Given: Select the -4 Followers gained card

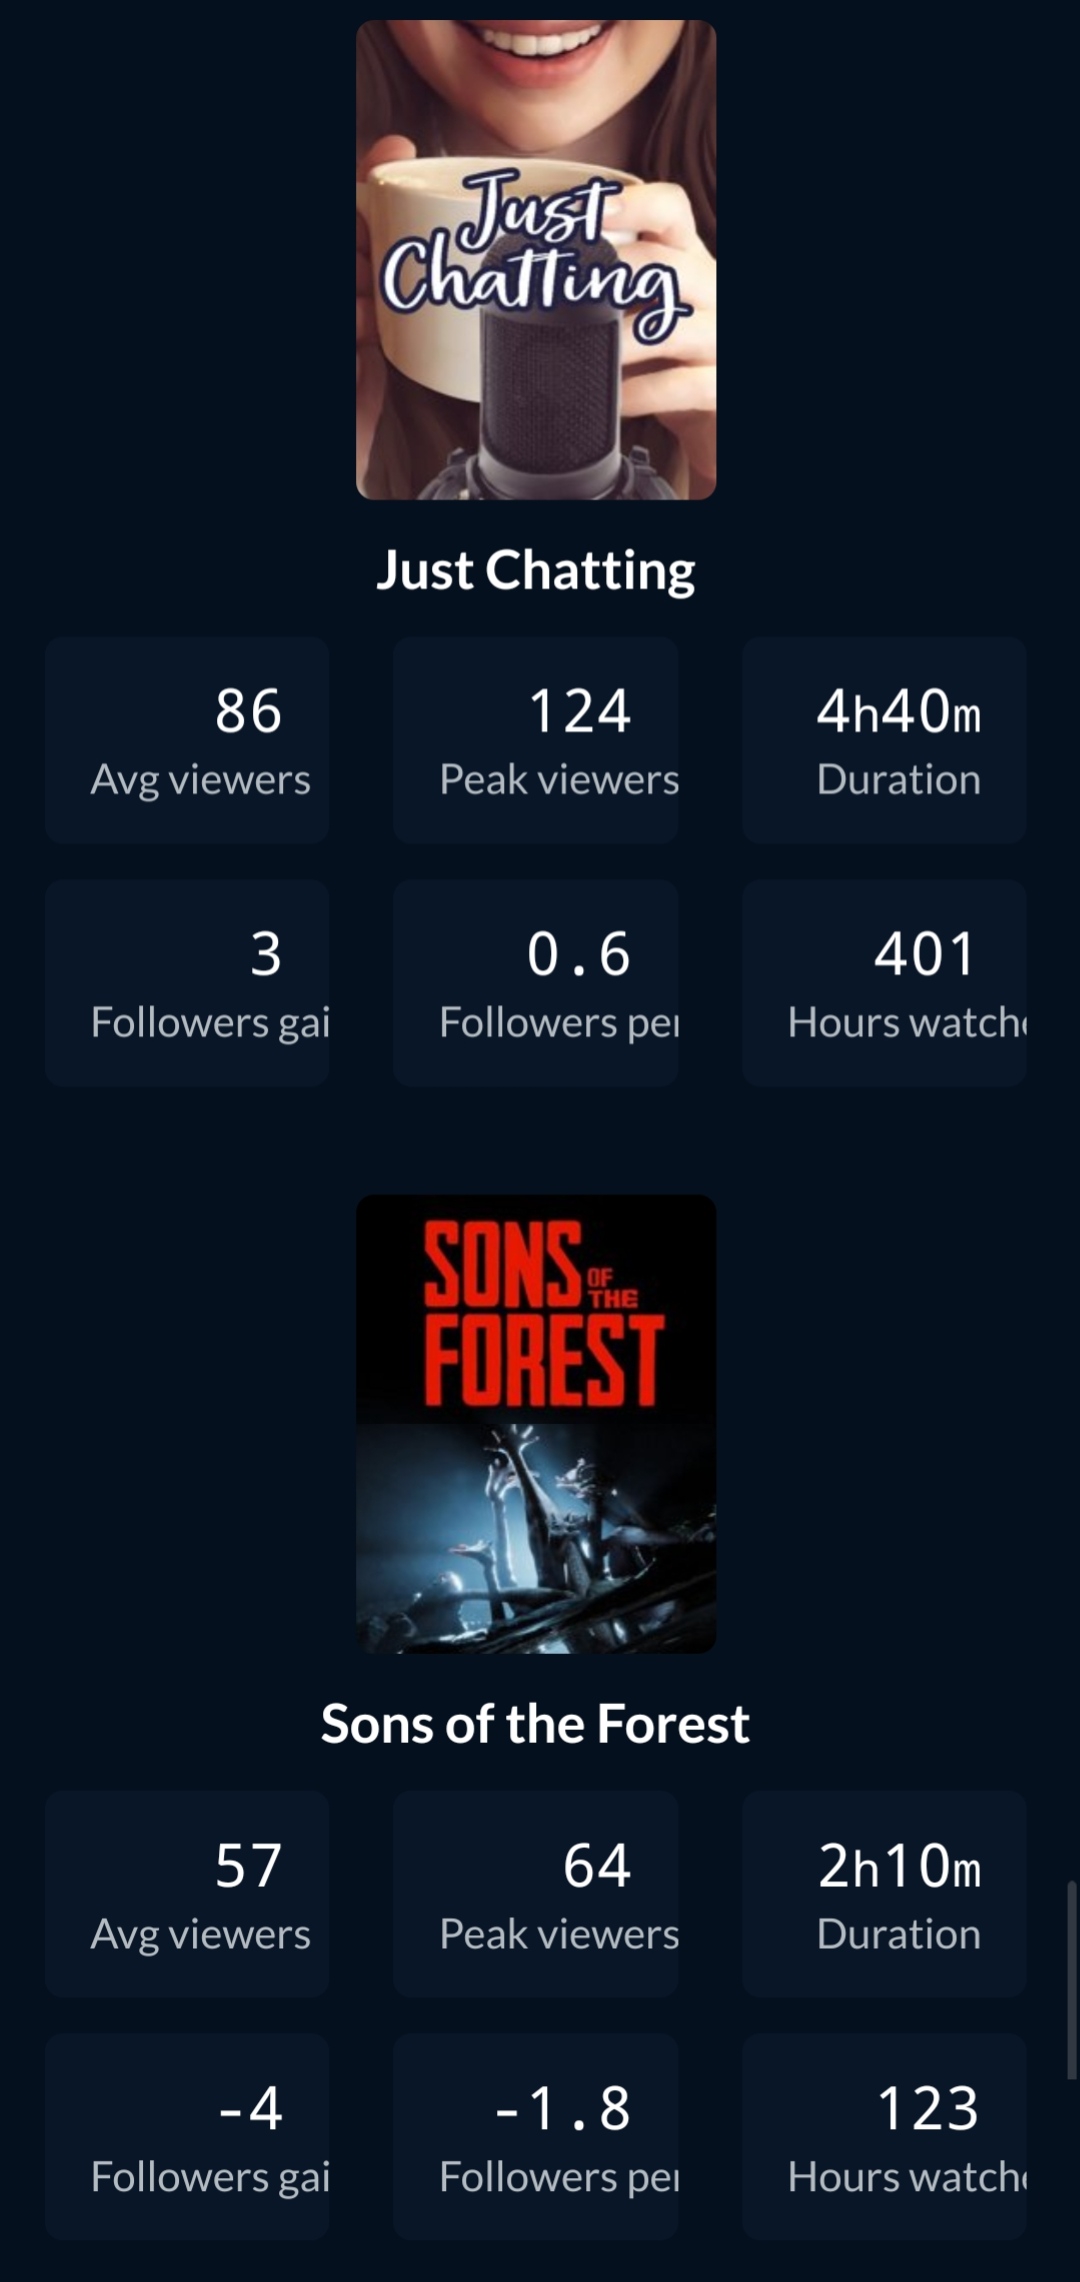Looking at the screenshot, I should point(187,2136).
